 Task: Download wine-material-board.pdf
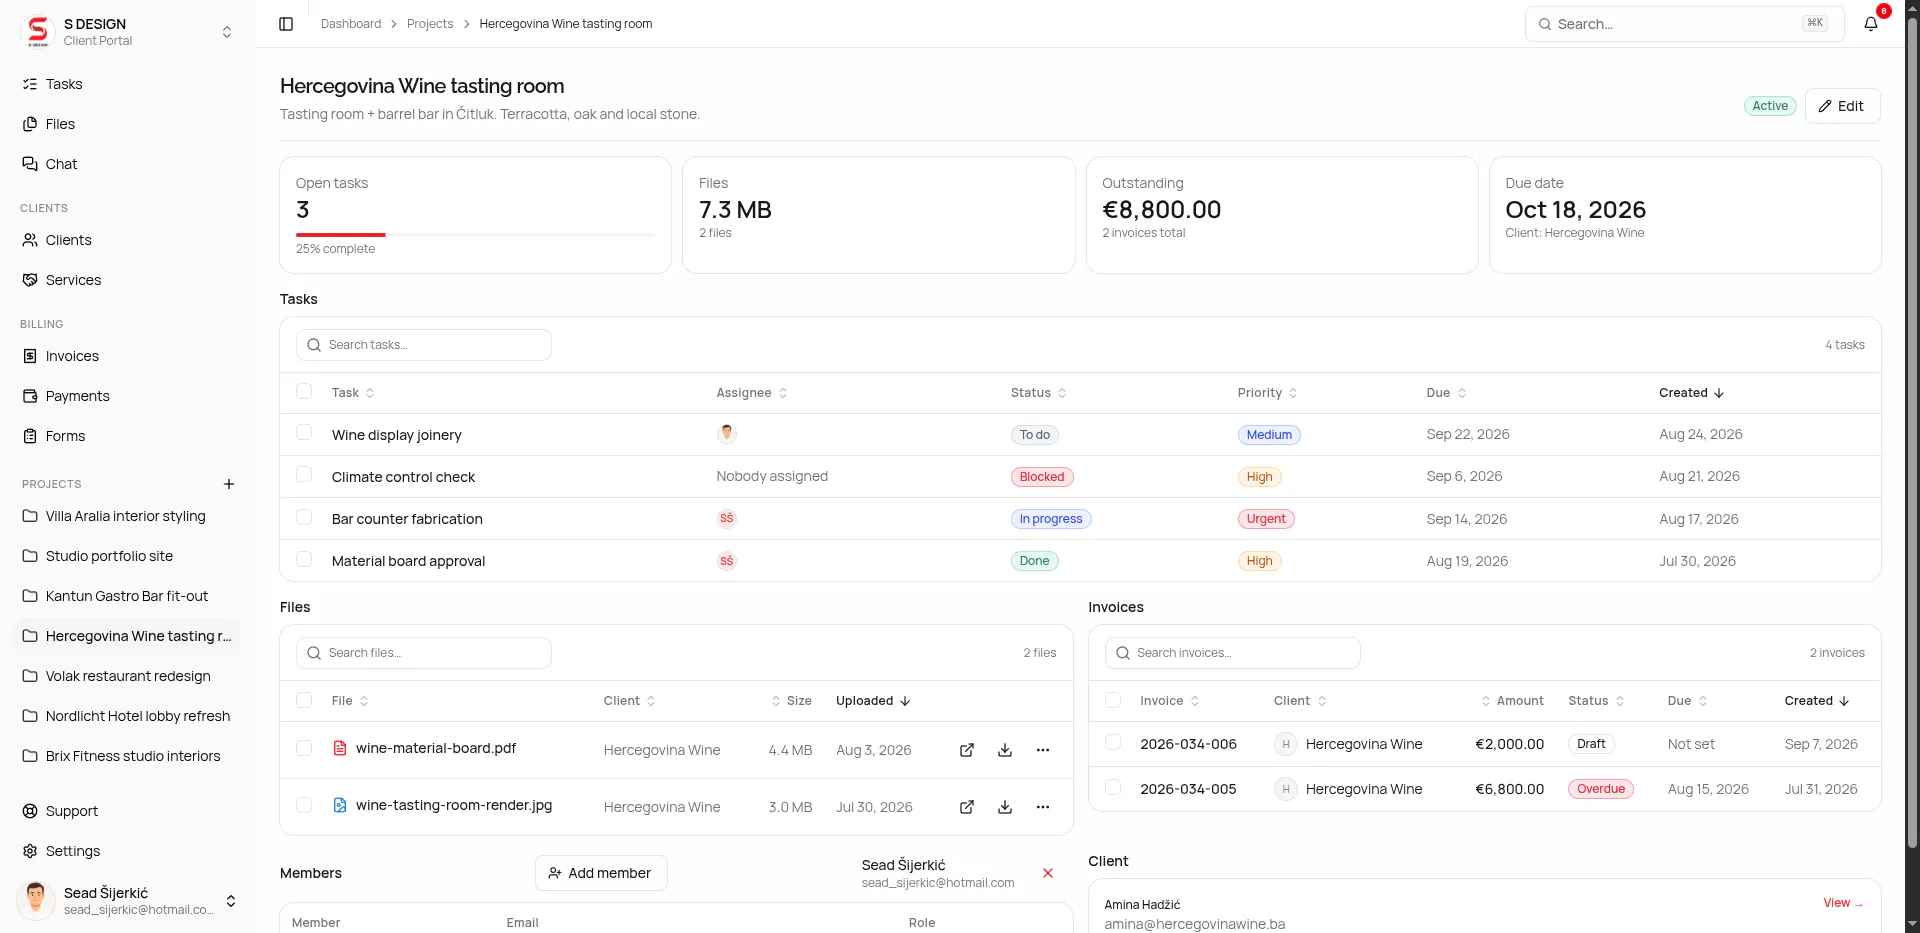[1005, 750]
